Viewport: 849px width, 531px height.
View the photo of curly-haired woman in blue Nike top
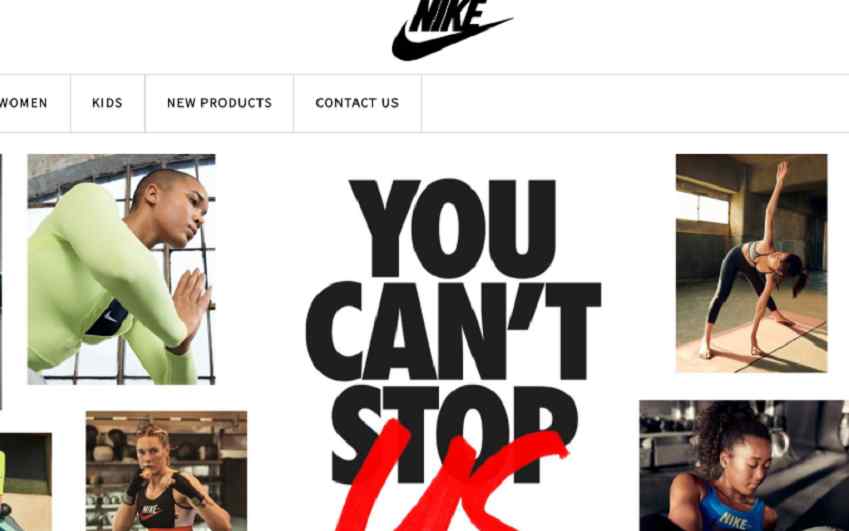744,466
